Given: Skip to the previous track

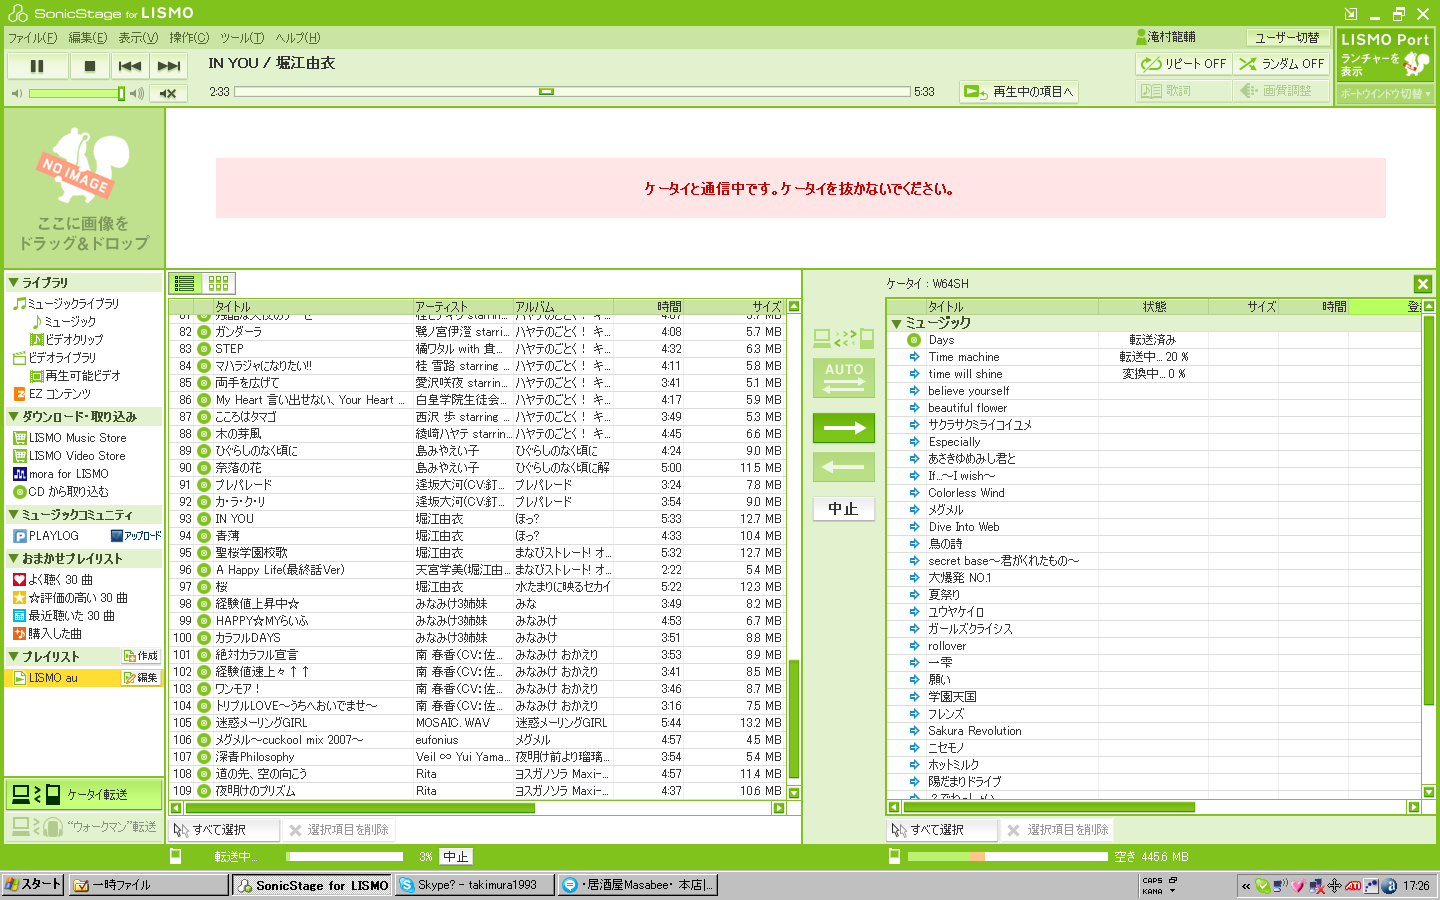Looking at the screenshot, I should click(130, 66).
